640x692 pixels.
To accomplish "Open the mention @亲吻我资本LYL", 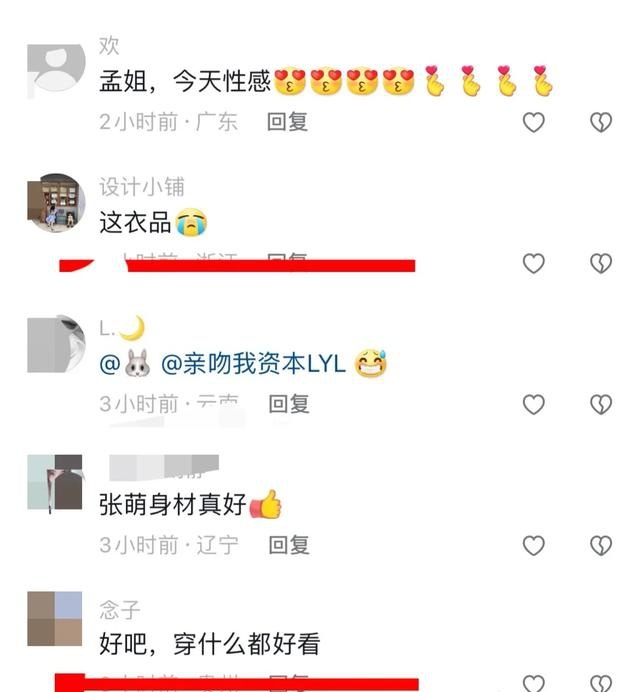I will 253,364.
